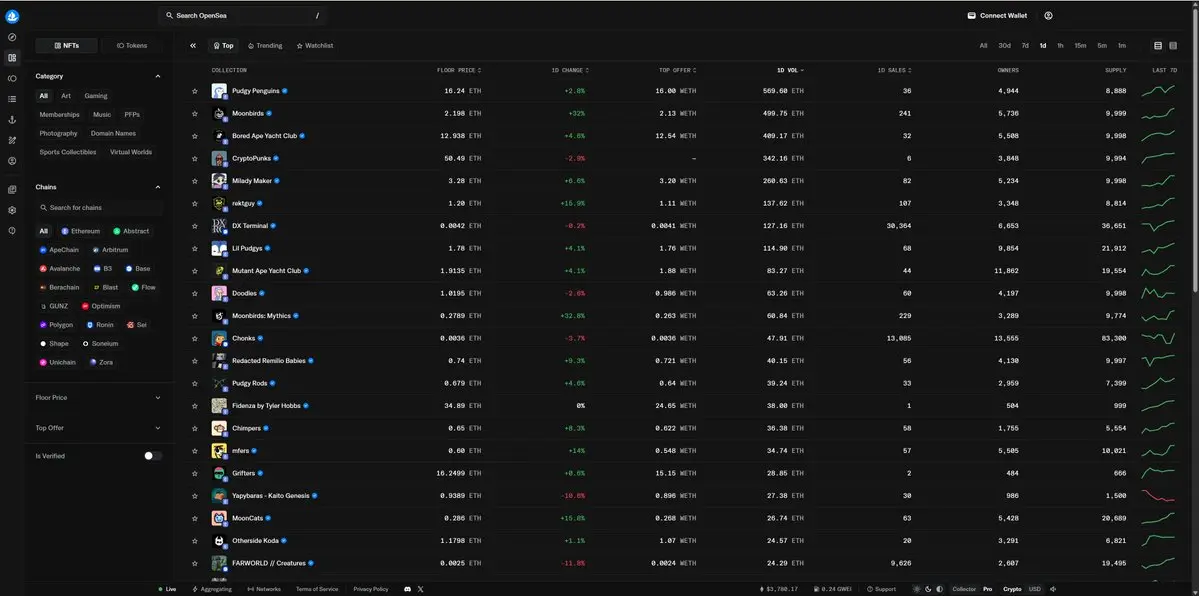Star mfers to watchlist
The width and height of the screenshot is (1199, 596).
point(195,451)
